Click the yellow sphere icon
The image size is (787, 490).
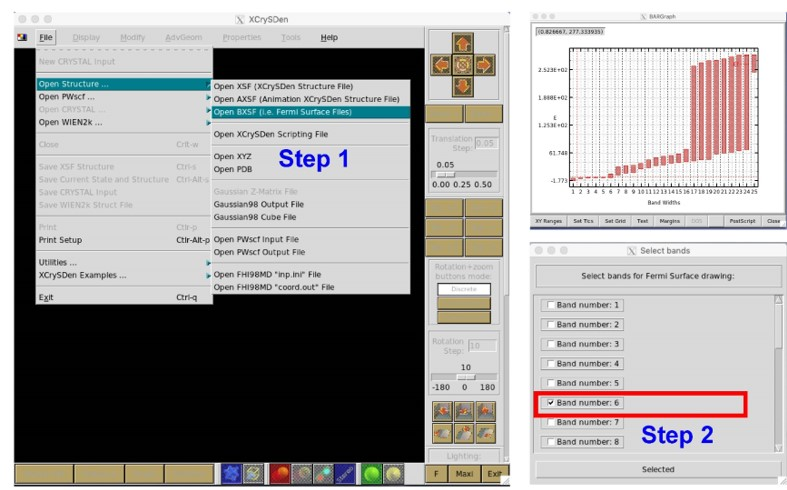pyautogui.click(x=394, y=473)
